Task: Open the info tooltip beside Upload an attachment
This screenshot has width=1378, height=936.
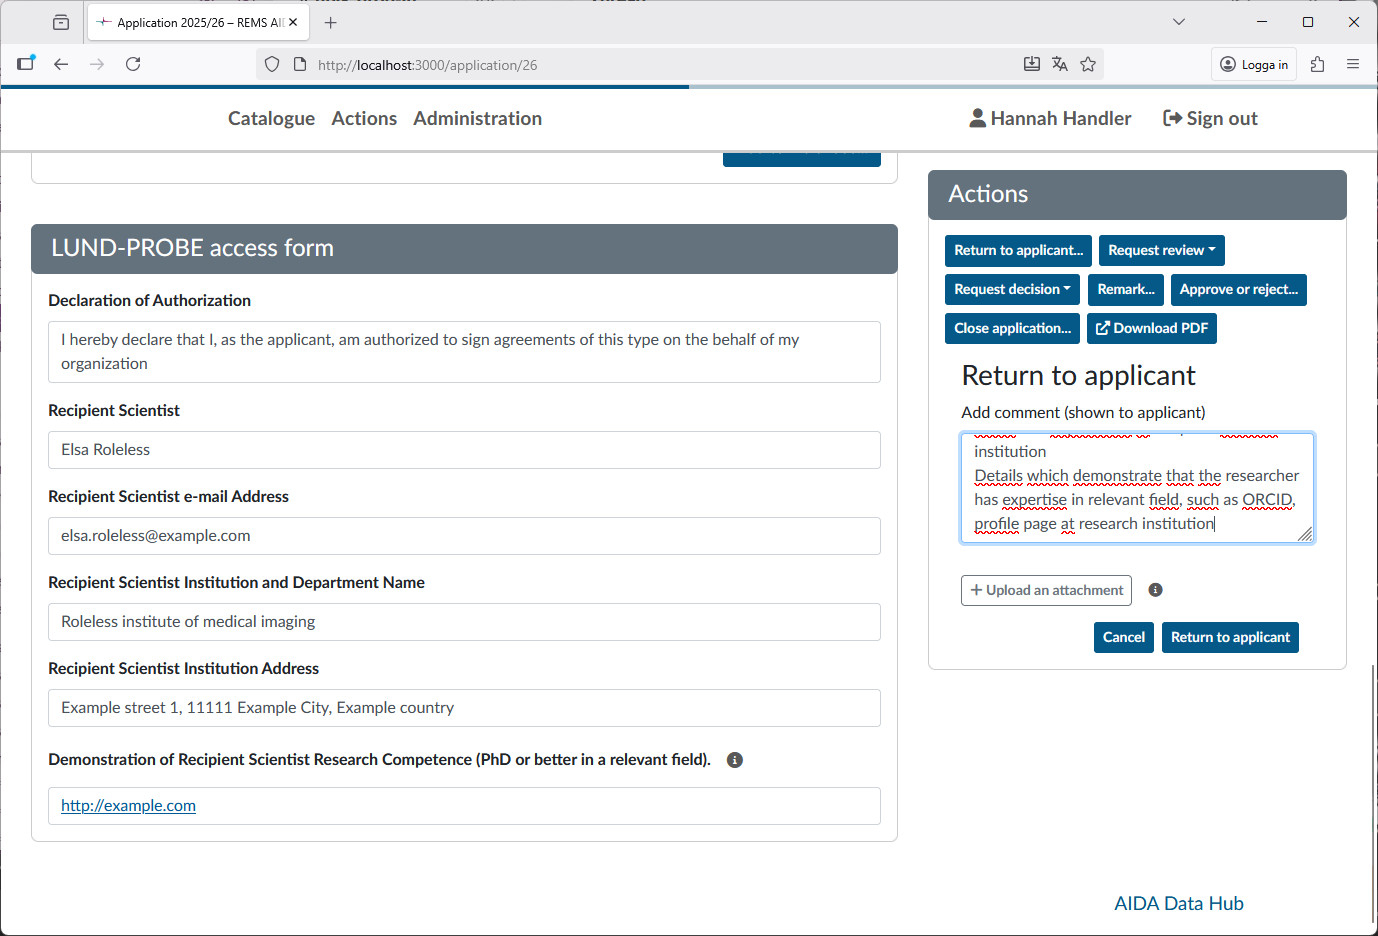Action: pyautogui.click(x=1155, y=590)
